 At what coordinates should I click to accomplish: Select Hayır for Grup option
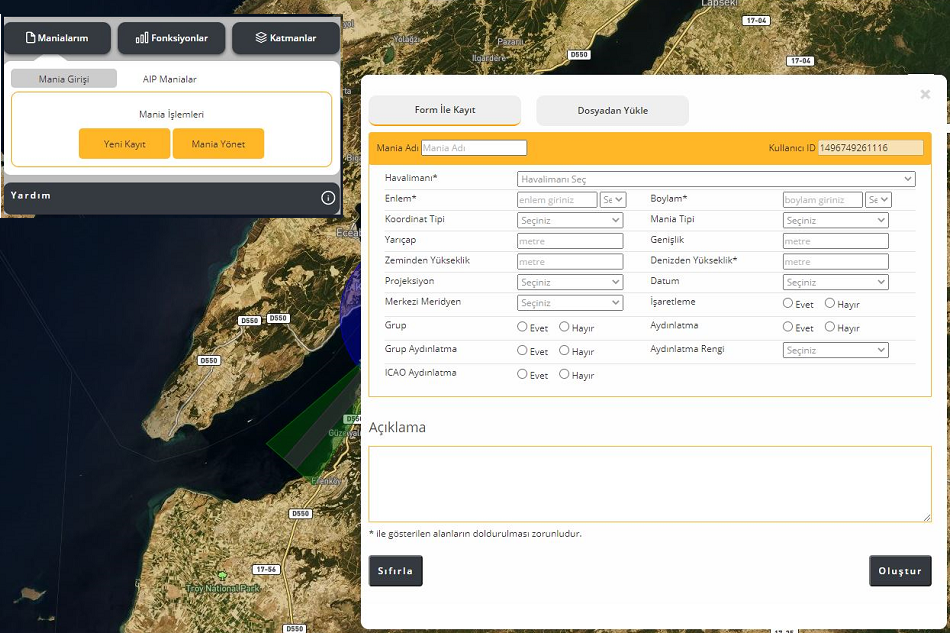(564, 327)
